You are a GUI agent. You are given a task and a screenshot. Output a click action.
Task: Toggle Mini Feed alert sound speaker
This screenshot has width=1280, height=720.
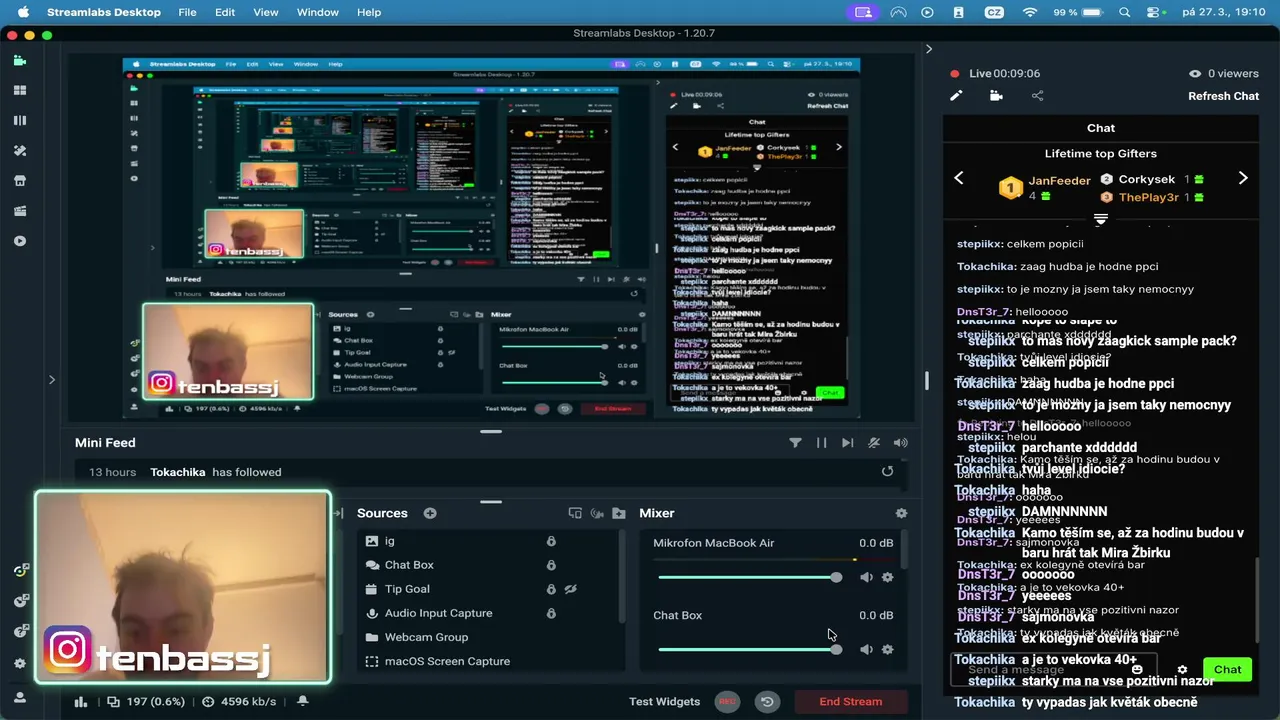pos(901,442)
